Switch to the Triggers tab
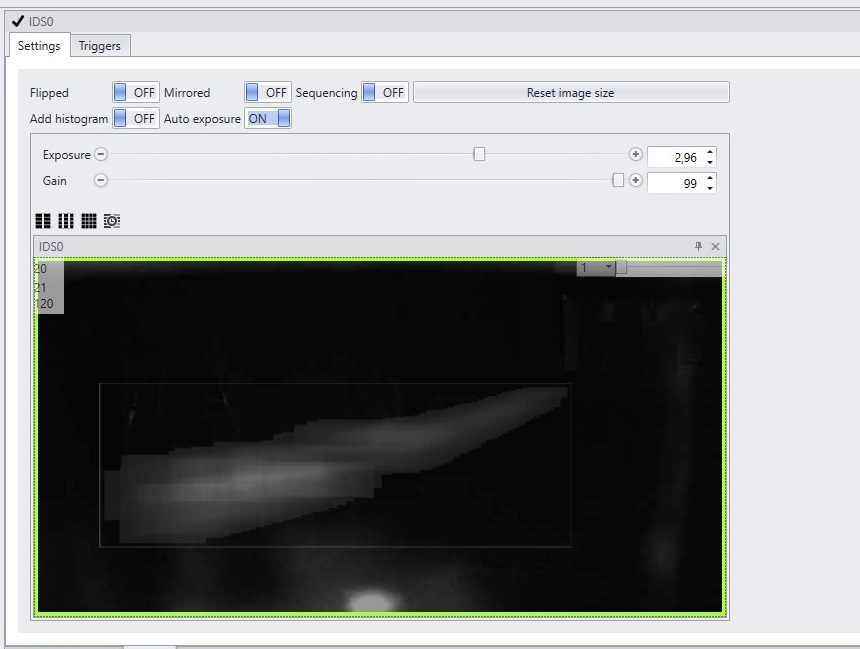This screenshot has height=649, width=860. (100, 46)
